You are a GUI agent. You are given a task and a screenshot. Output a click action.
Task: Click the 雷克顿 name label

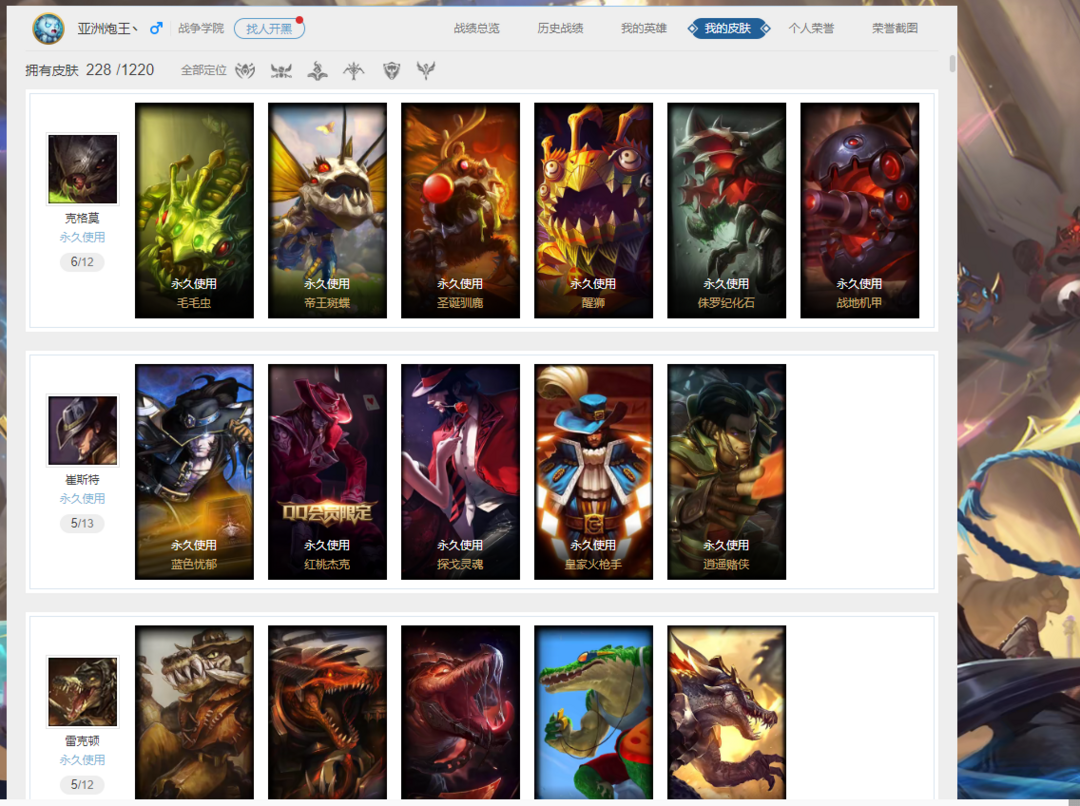82,741
